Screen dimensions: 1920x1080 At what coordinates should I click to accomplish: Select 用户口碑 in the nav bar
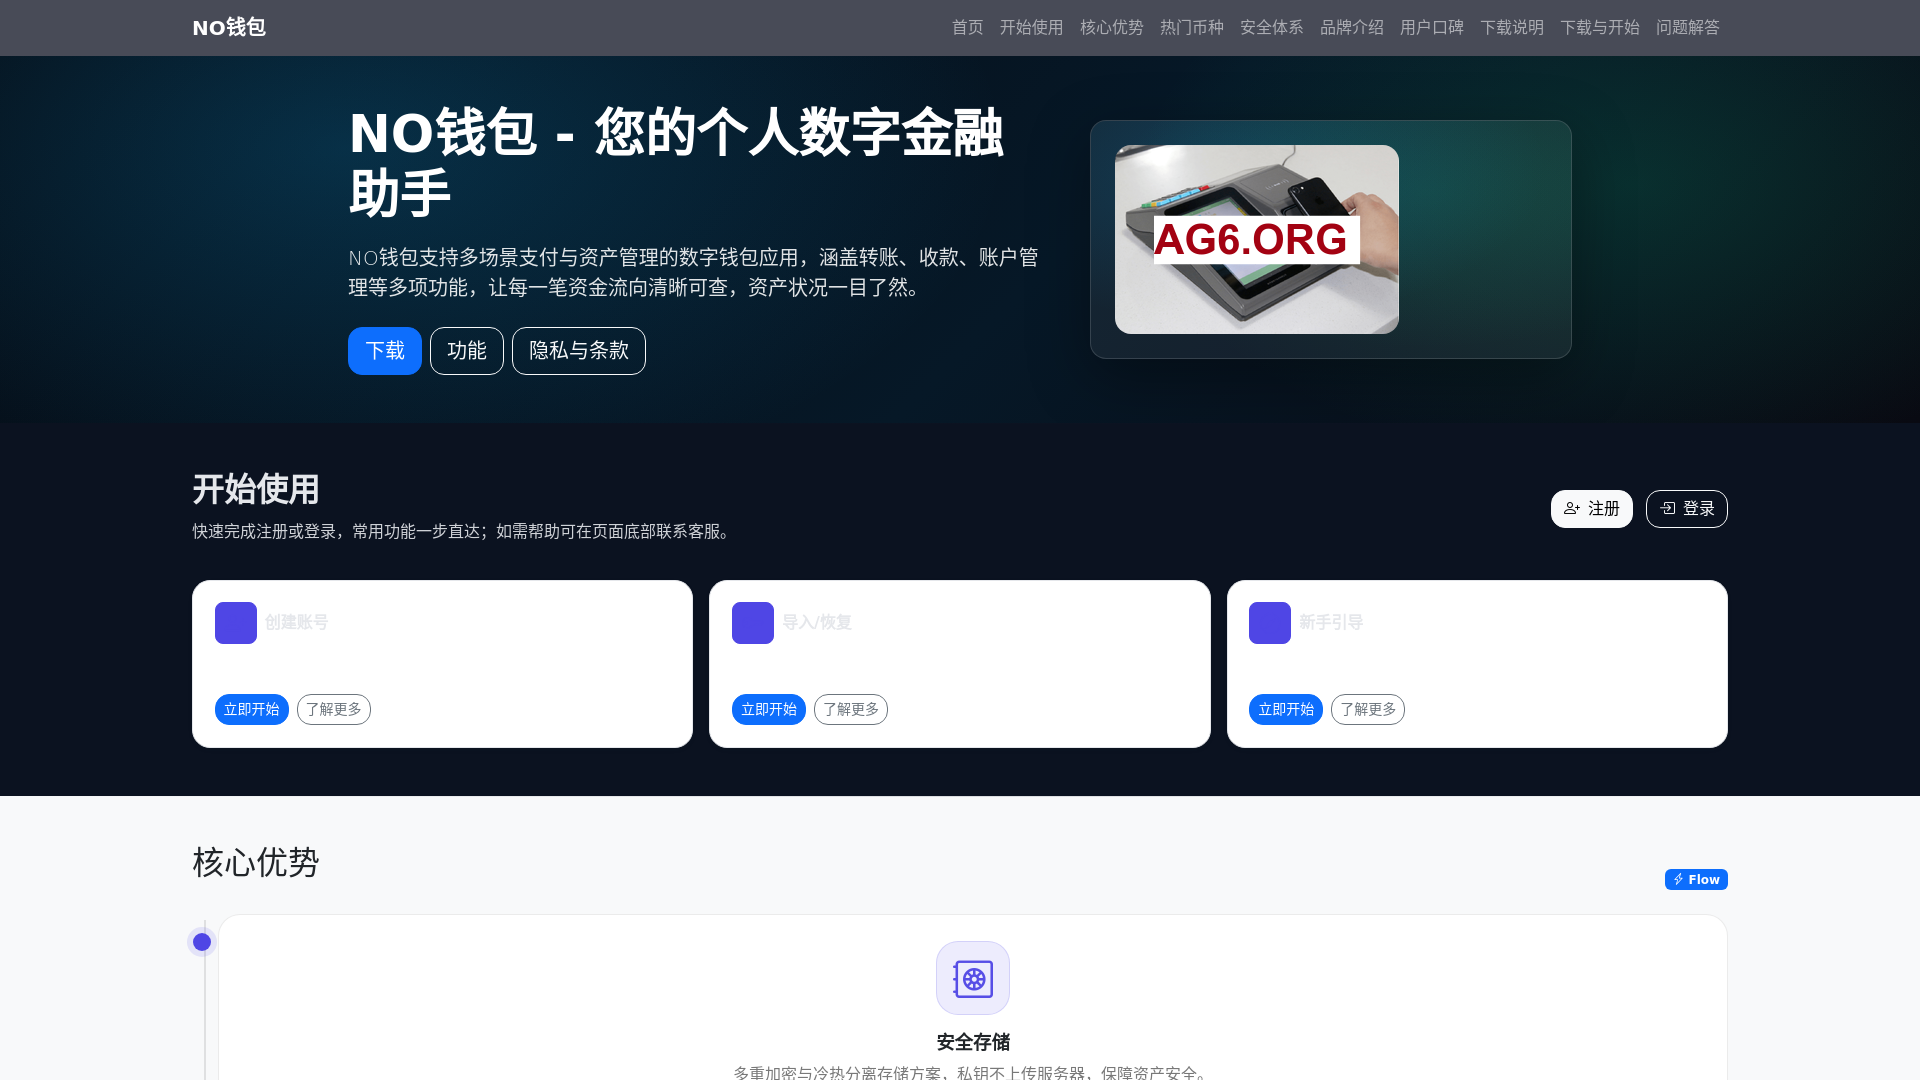pos(1431,28)
